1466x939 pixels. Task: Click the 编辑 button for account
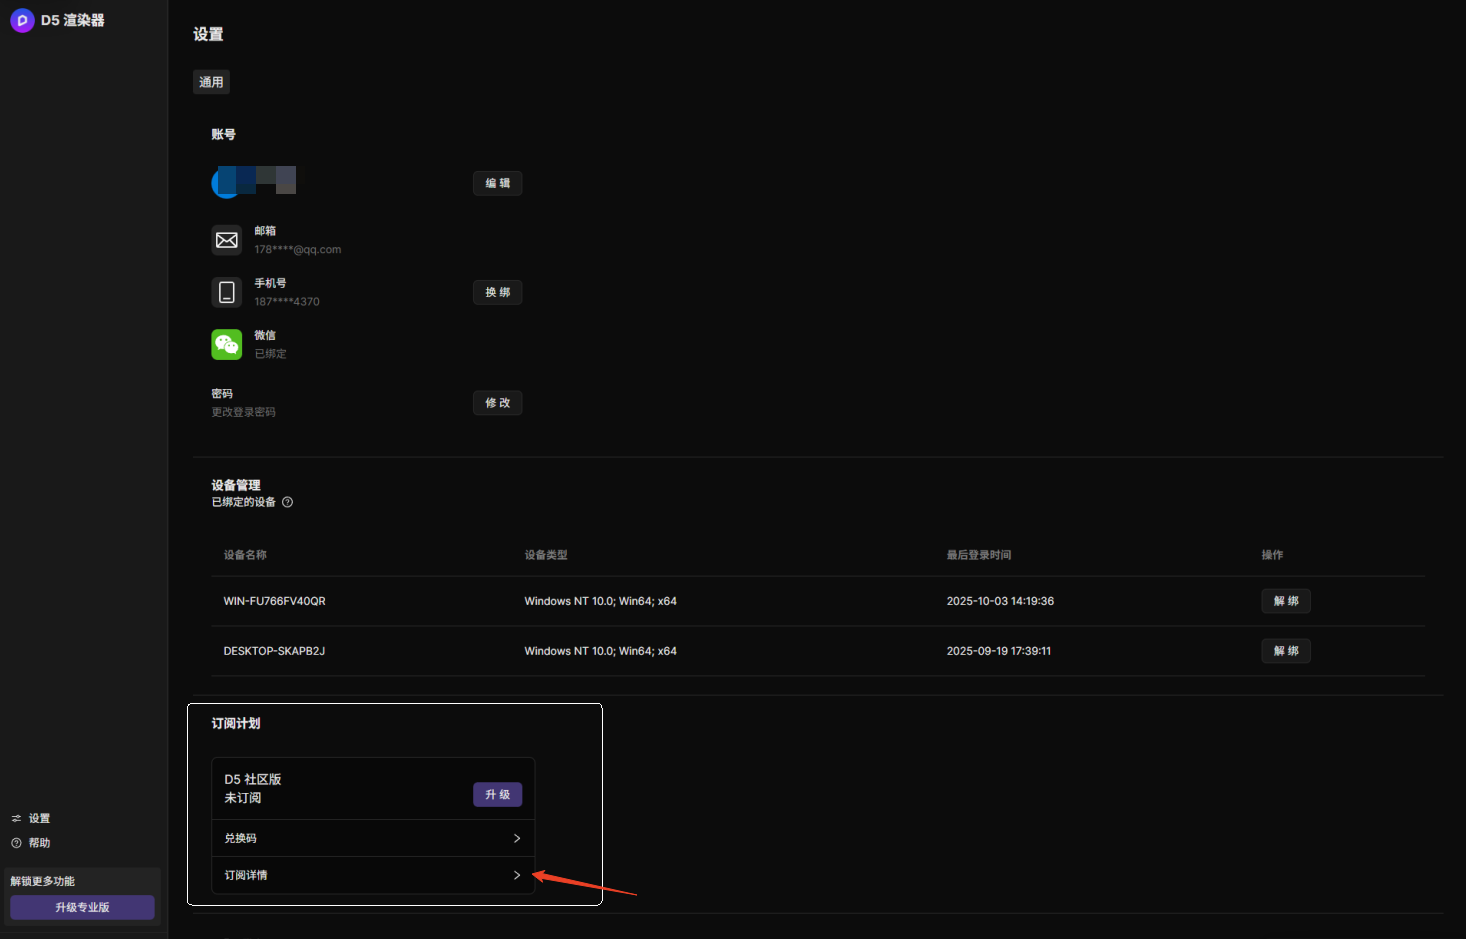[498, 183]
